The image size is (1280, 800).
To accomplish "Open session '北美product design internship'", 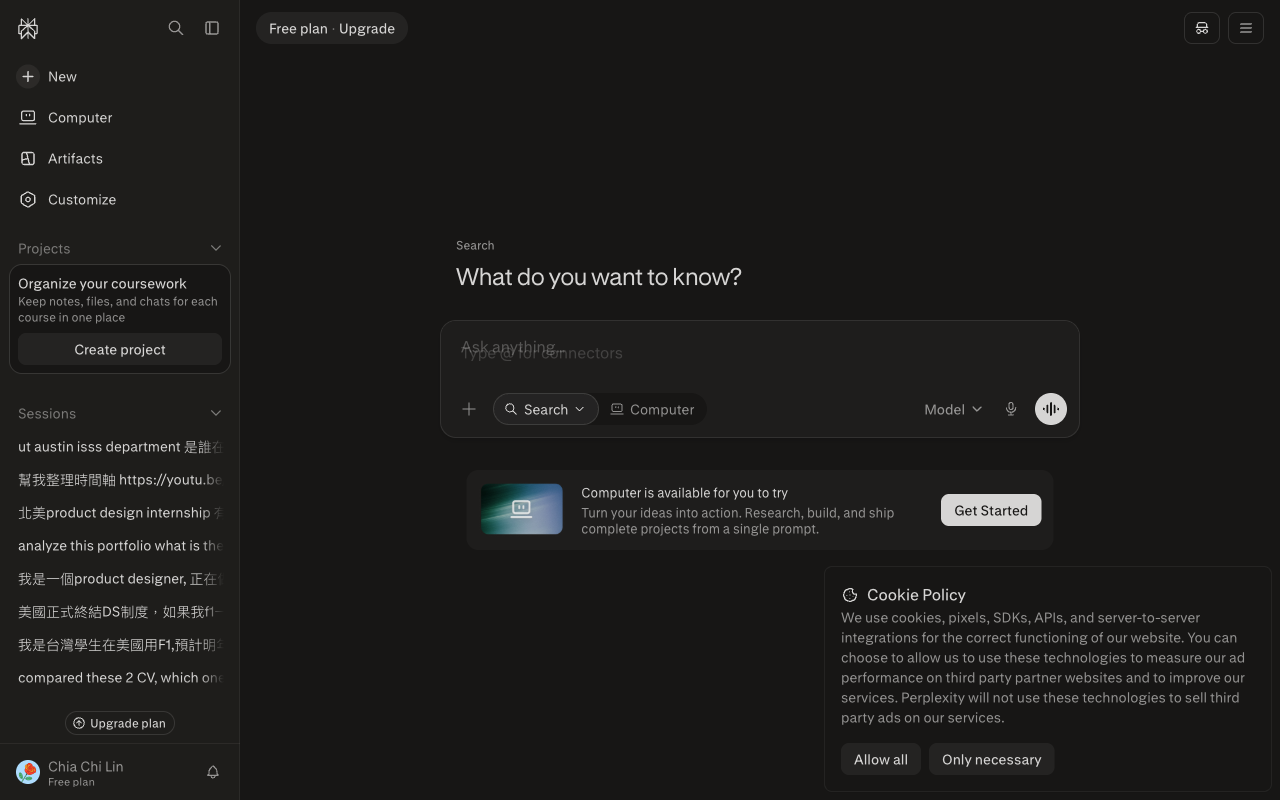I will (120, 513).
